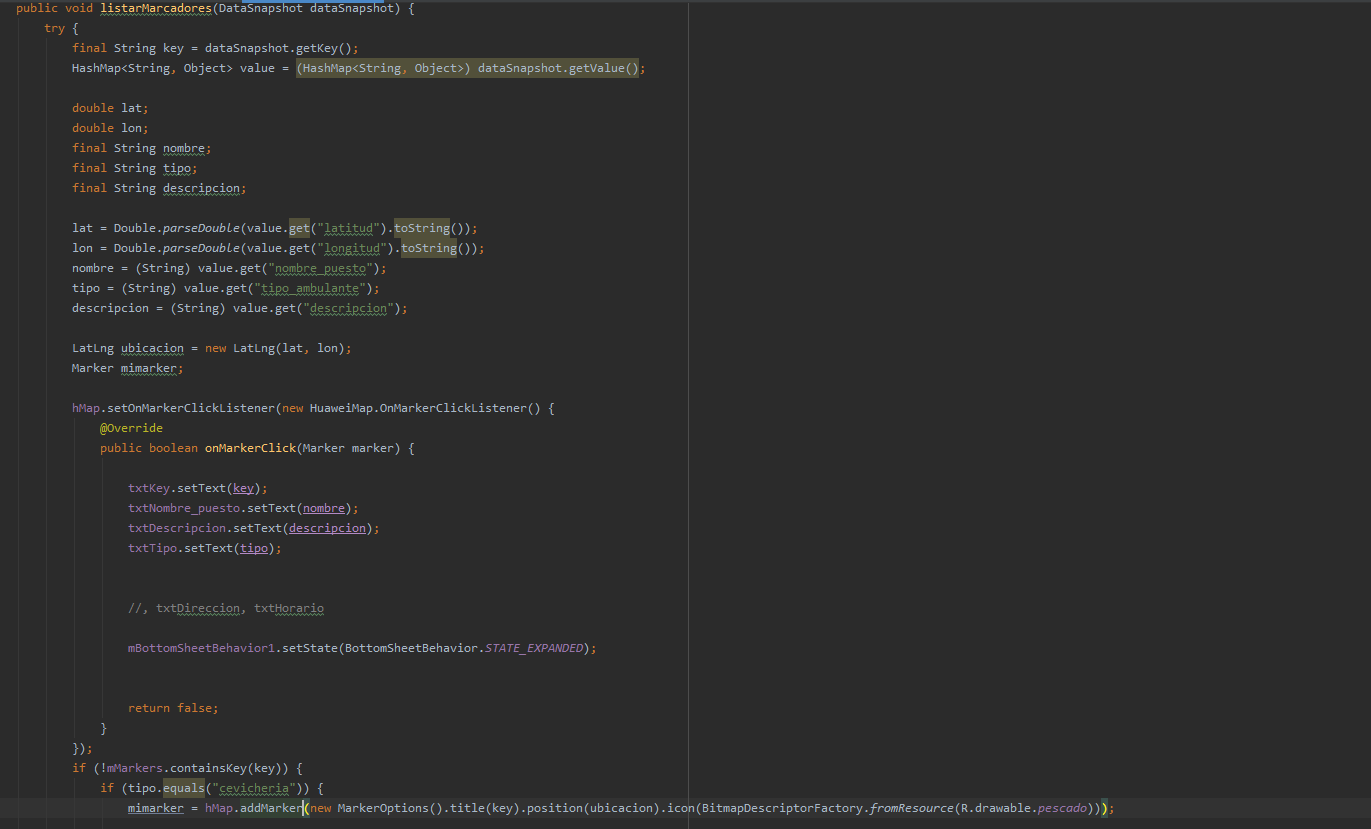Click the "cevicheria" string literal
This screenshot has width=1371, height=829.
254,788
